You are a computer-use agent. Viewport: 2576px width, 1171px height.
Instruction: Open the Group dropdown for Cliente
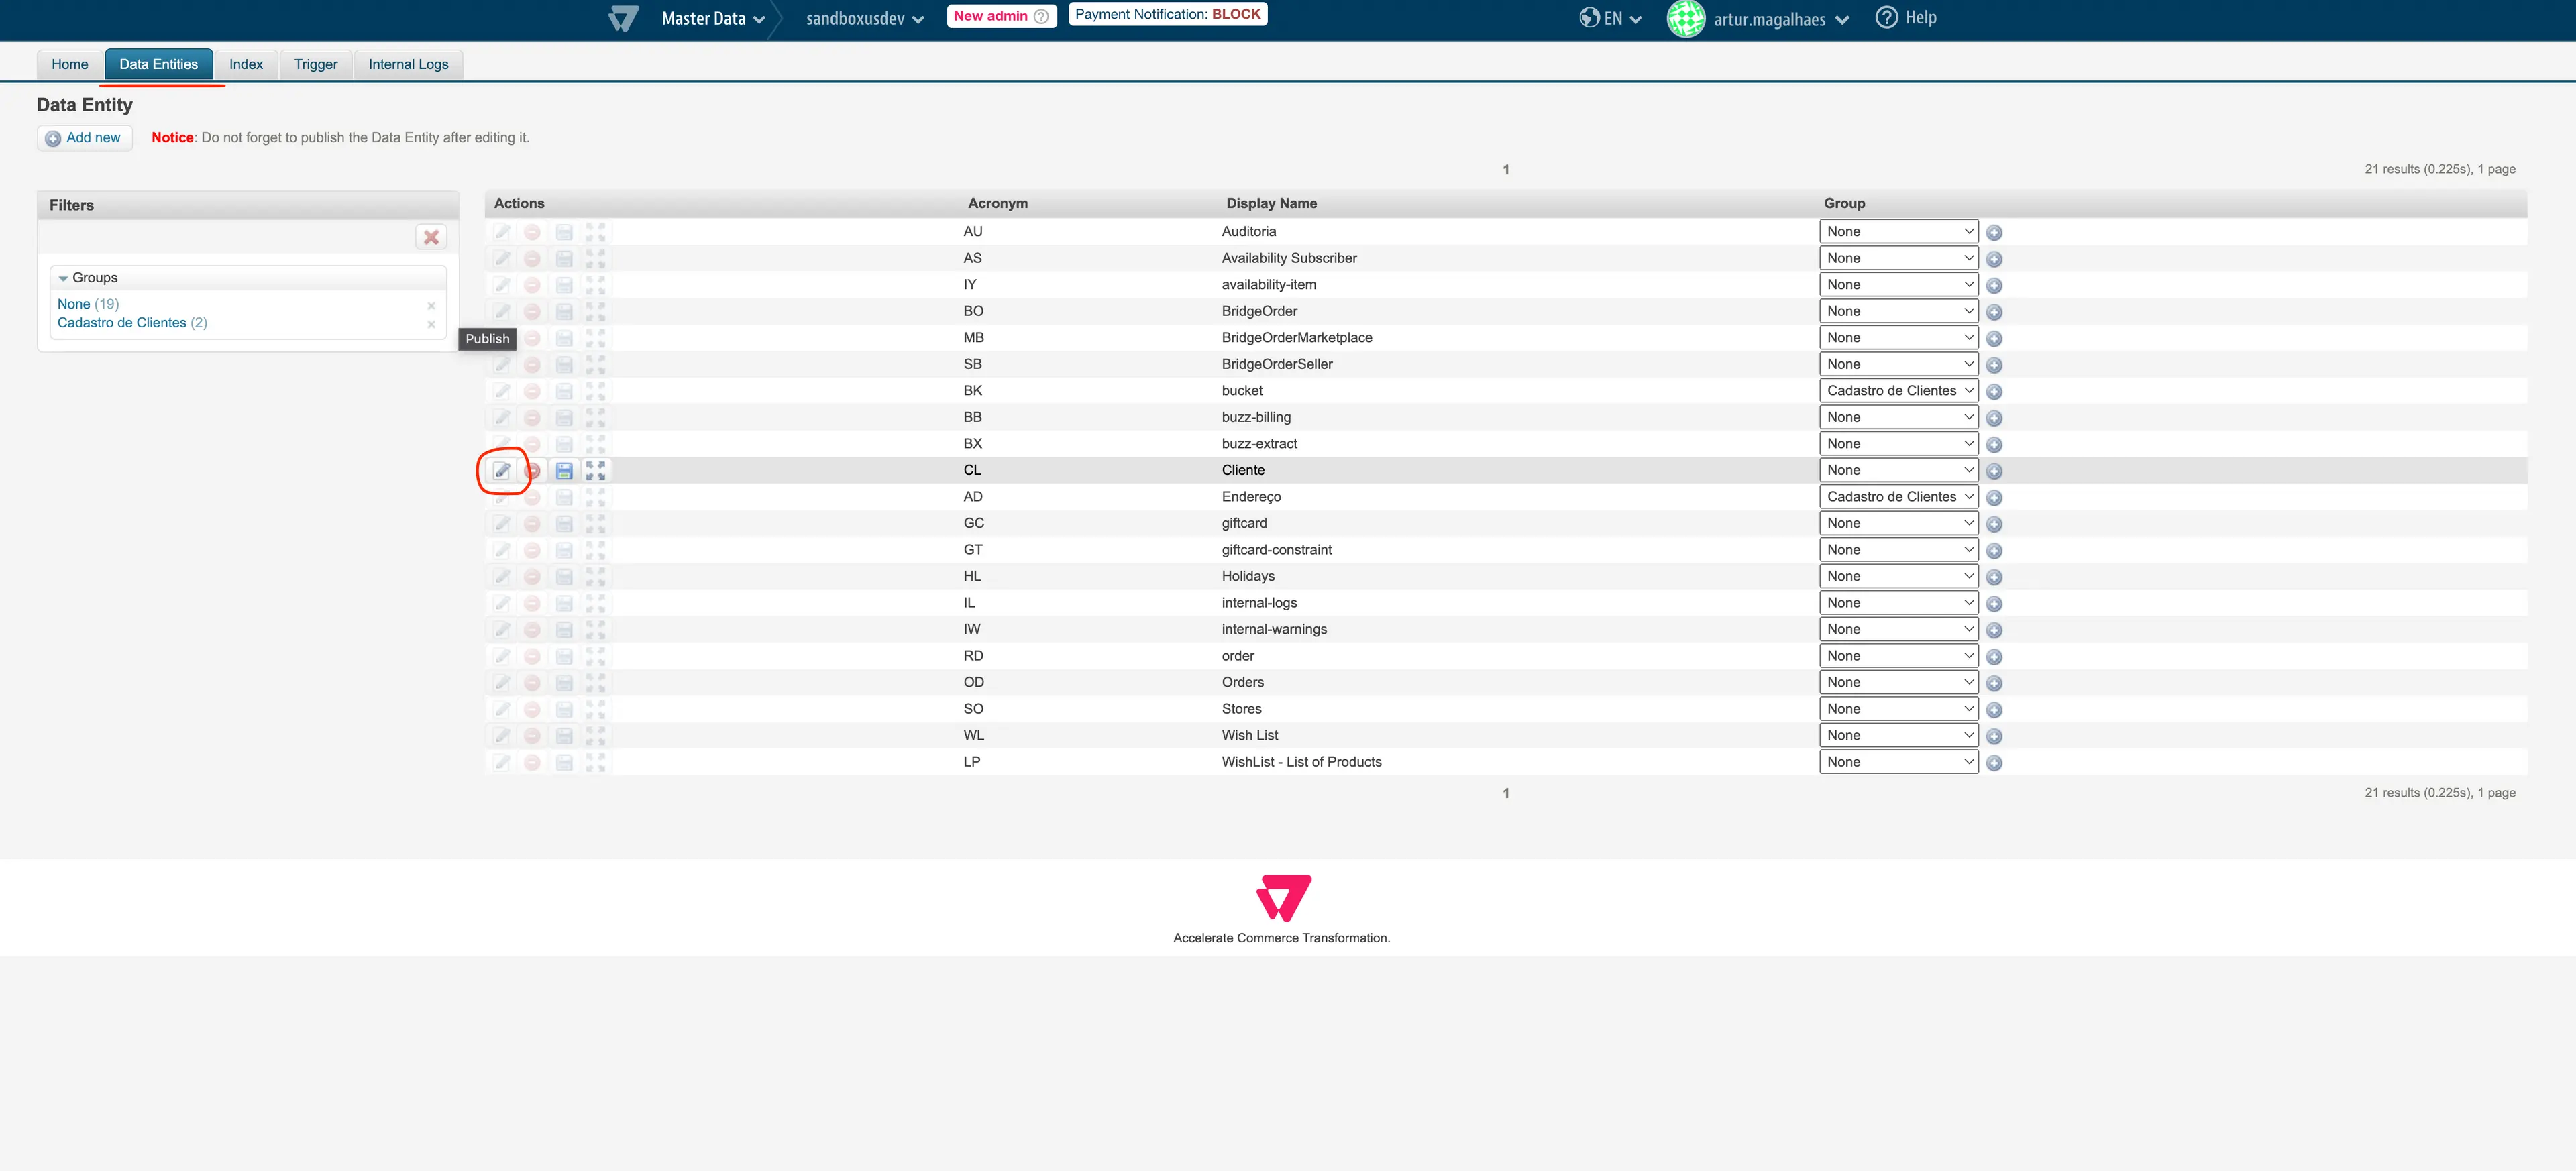tap(1897, 470)
